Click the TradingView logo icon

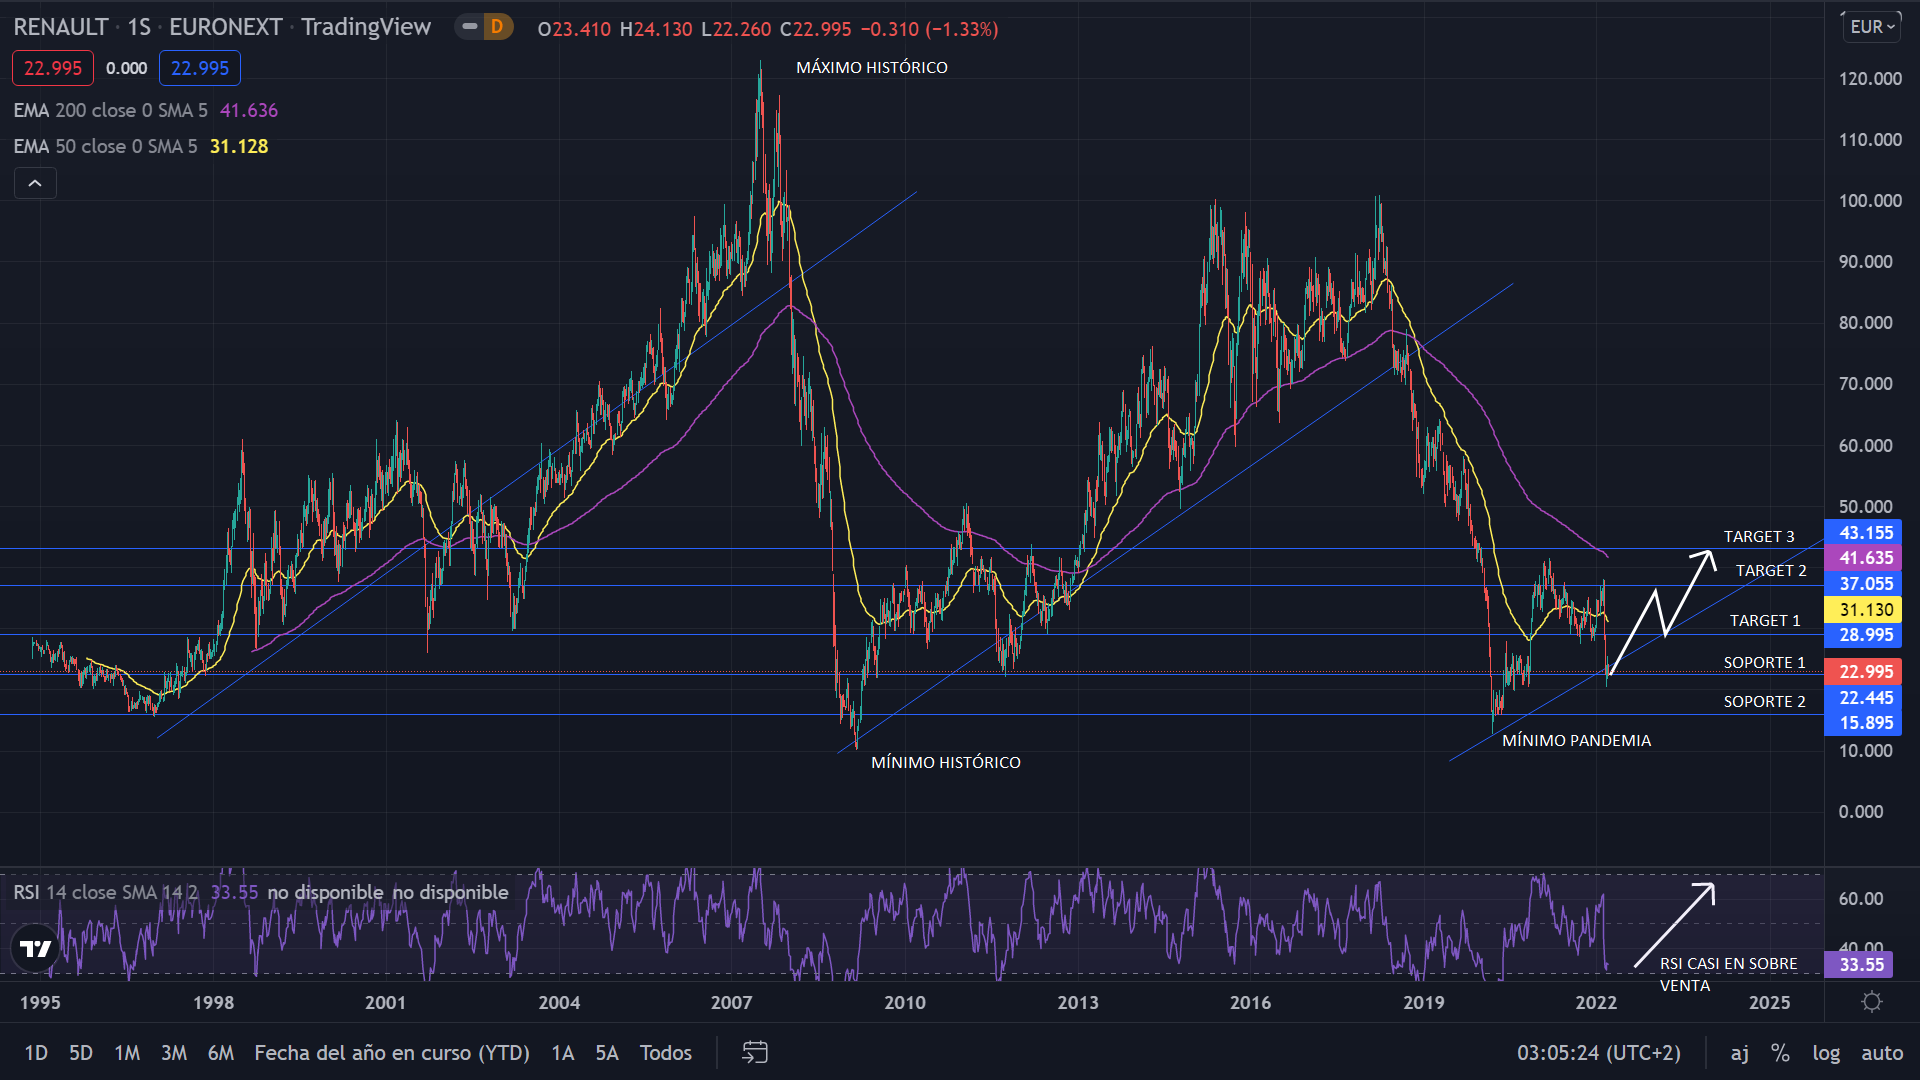[36, 948]
